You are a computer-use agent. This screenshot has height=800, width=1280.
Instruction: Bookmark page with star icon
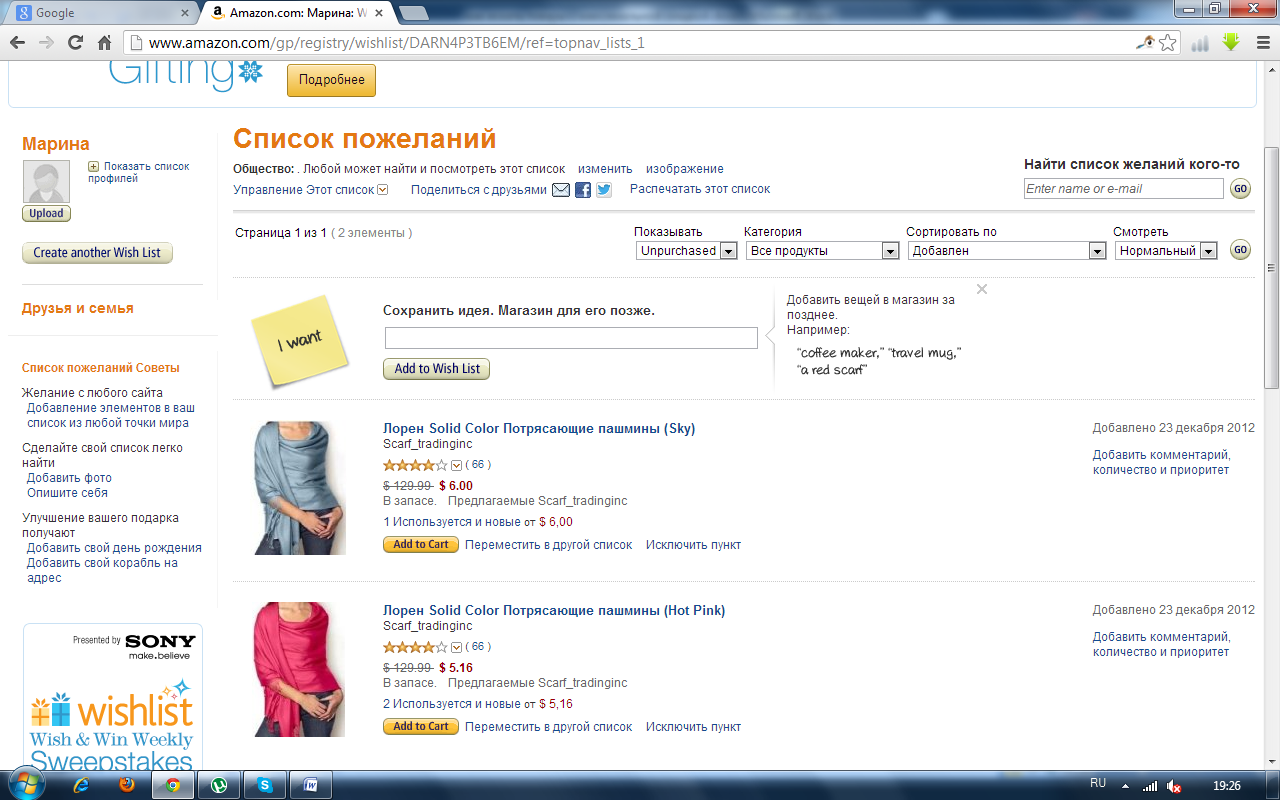[x=1167, y=43]
